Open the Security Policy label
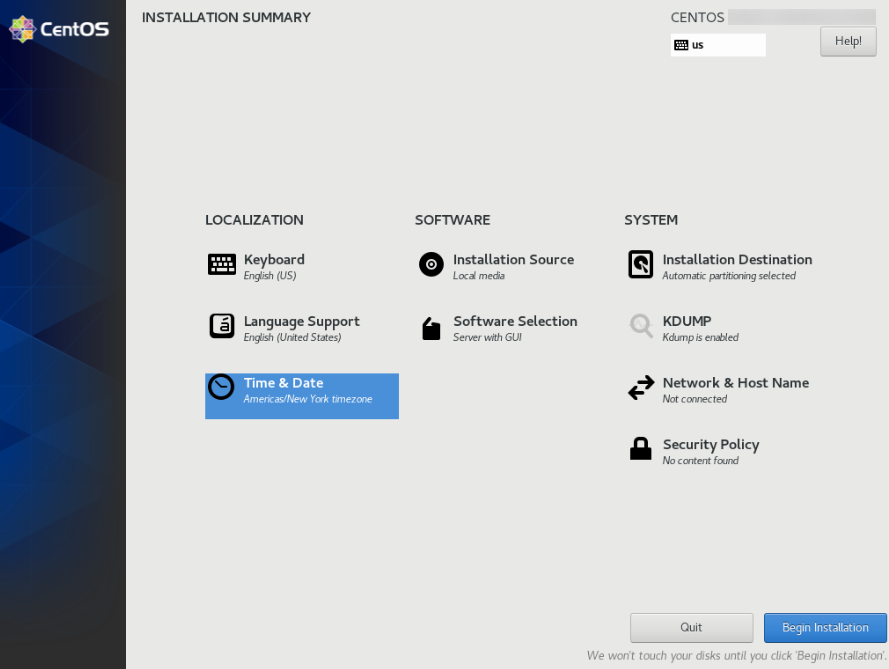This screenshot has height=669, width=889. coord(711,445)
